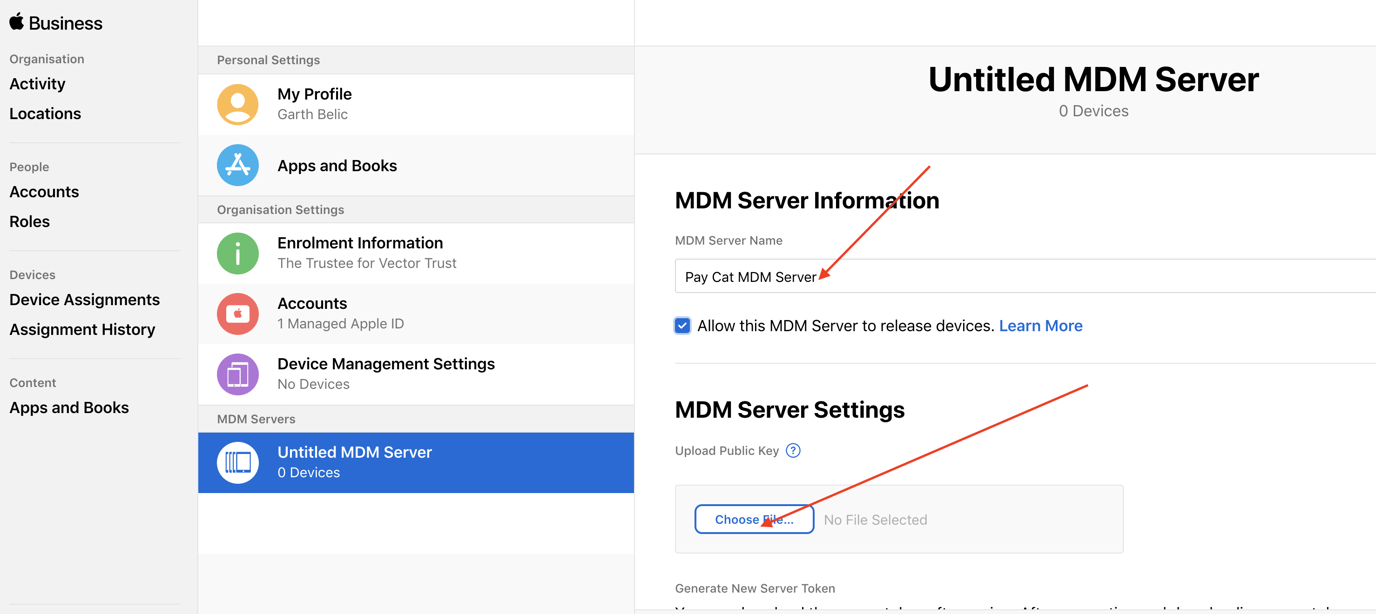The height and width of the screenshot is (614, 1376).
Task: Open Activity in the sidebar
Action: click(37, 84)
